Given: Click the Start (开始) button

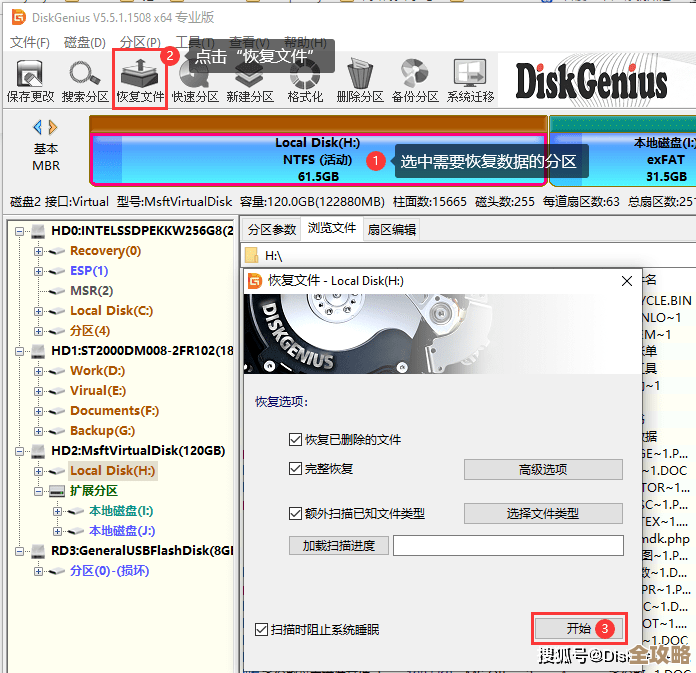Looking at the screenshot, I should point(579,629).
